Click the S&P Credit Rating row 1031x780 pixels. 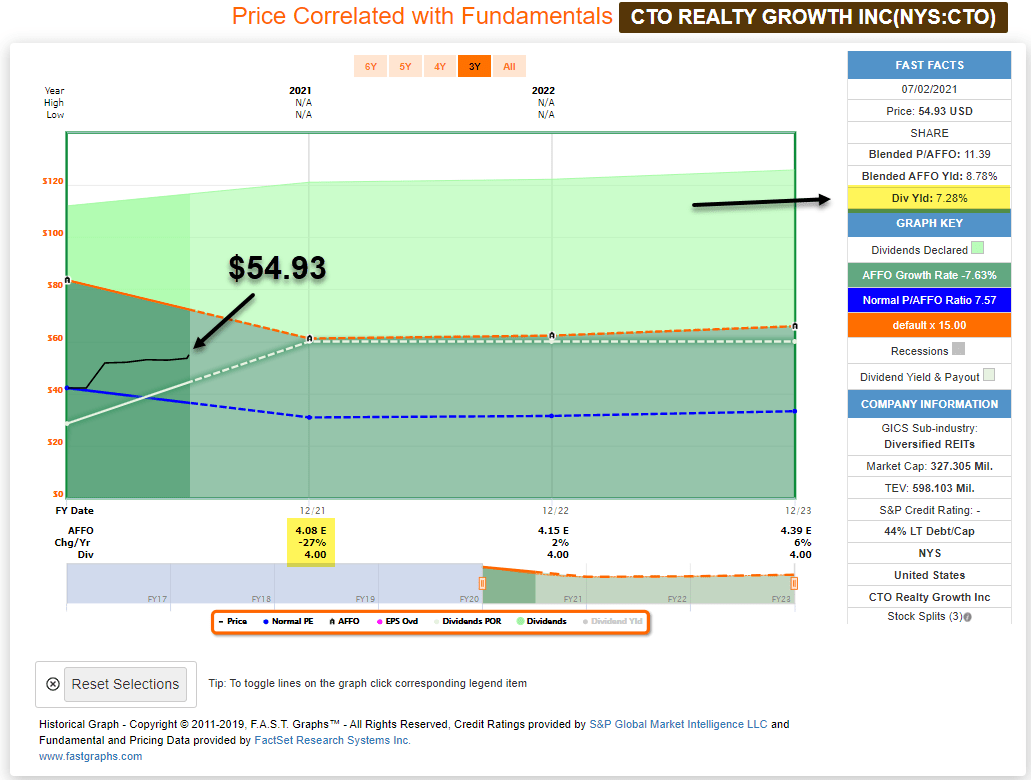pyautogui.click(x=929, y=510)
